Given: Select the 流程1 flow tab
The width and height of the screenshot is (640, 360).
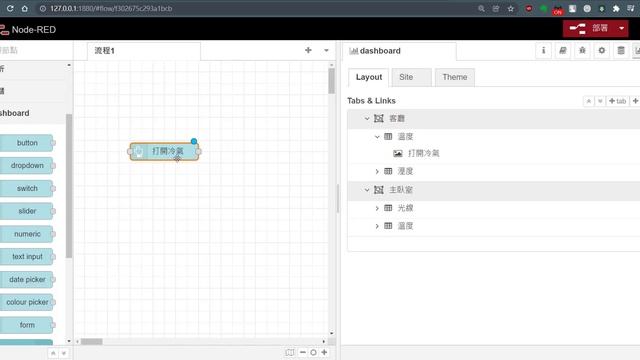Looking at the screenshot, I should tap(144, 51).
